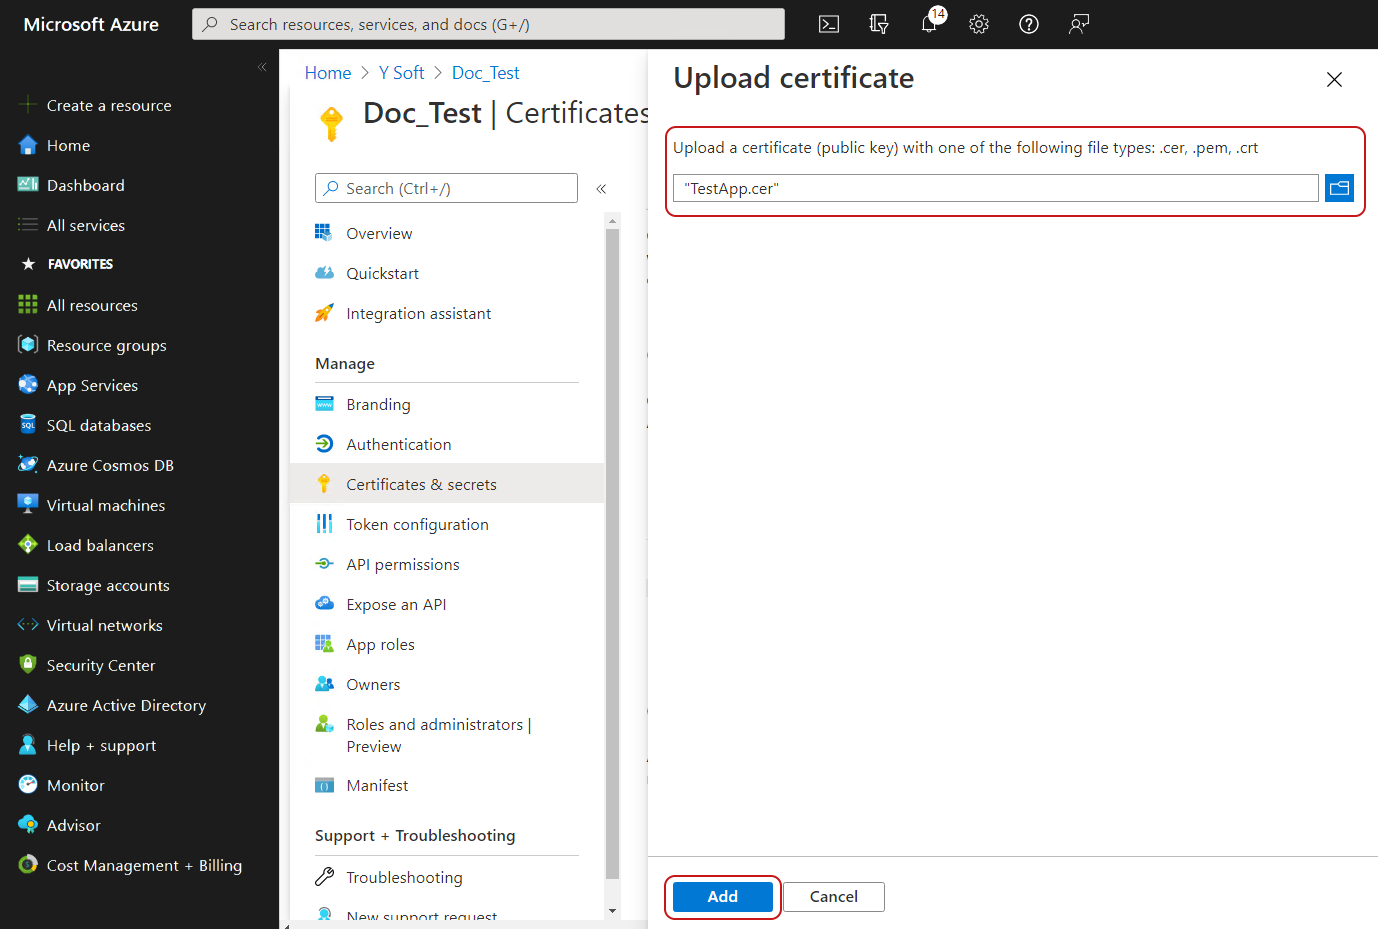Collapse the Doc_Test resource menu
This screenshot has height=929, width=1378.
coord(601,189)
